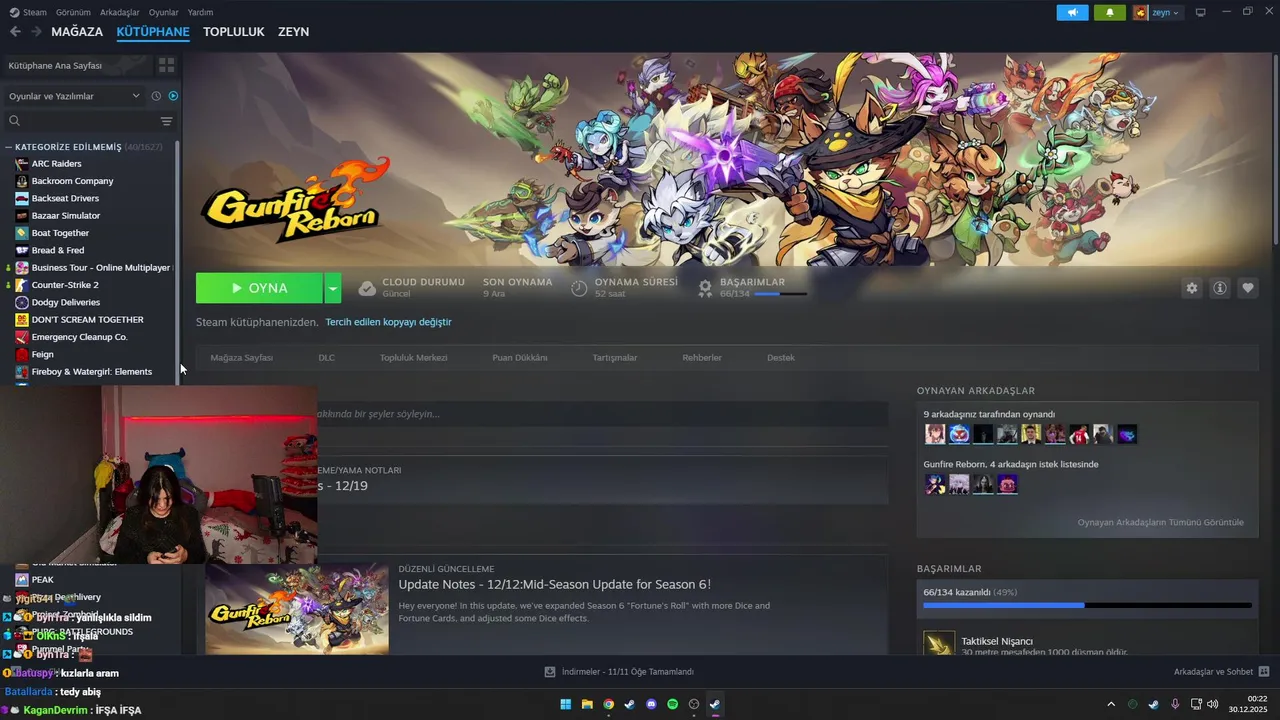Click the Oynama Süresi clock icon
The image size is (1280, 720).
(x=579, y=288)
